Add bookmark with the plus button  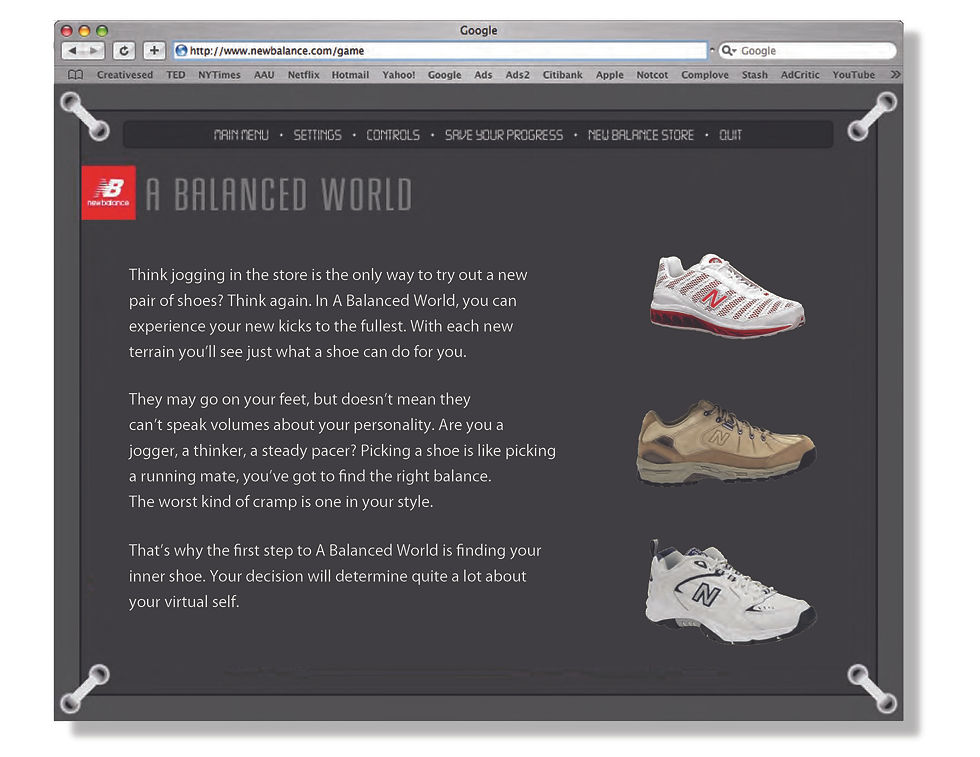coord(154,51)
